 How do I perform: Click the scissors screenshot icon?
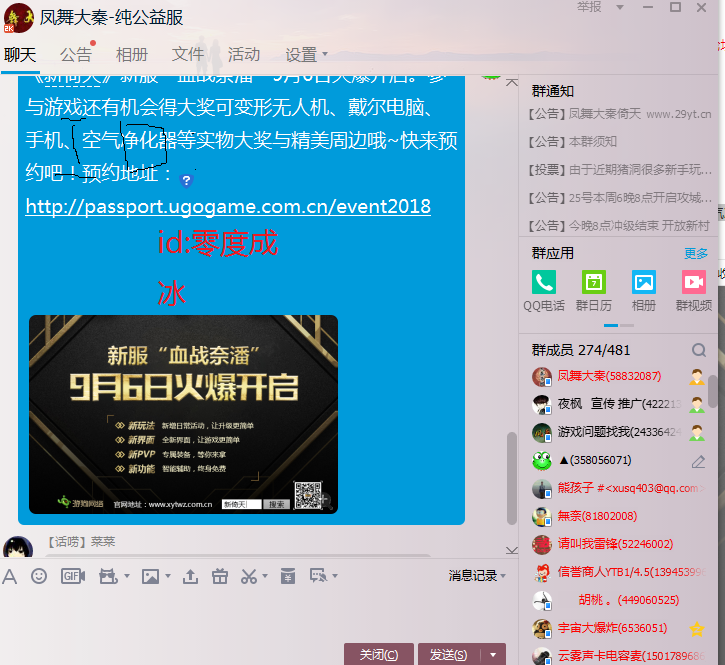point(249,576)
